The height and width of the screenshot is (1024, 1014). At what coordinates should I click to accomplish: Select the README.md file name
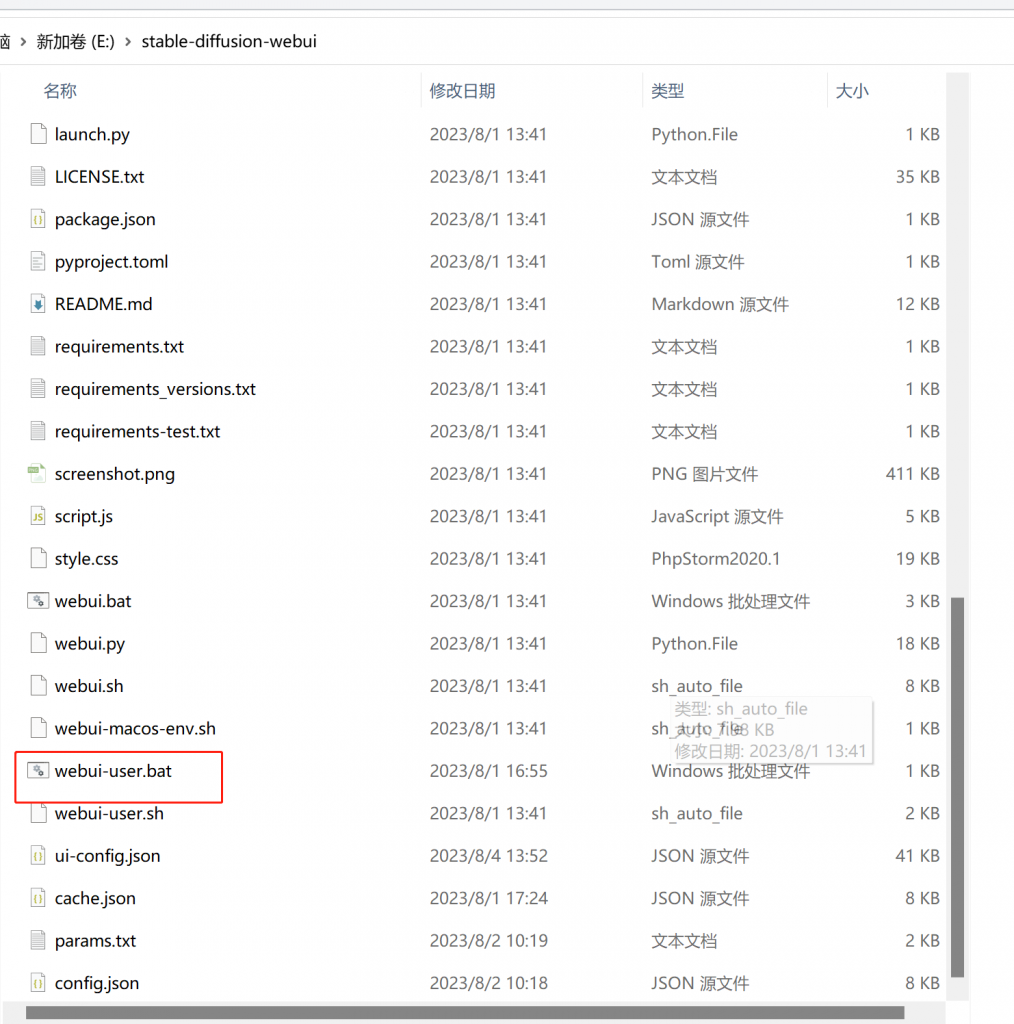[103, 304]
